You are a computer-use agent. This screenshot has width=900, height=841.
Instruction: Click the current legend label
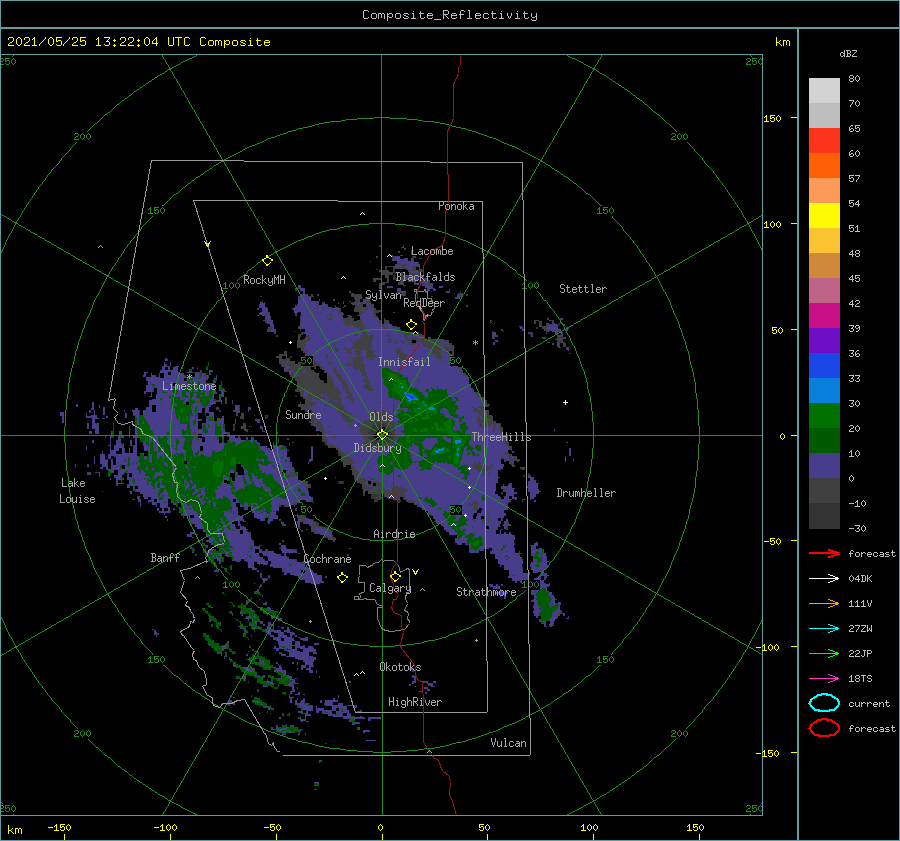[868, 703]
